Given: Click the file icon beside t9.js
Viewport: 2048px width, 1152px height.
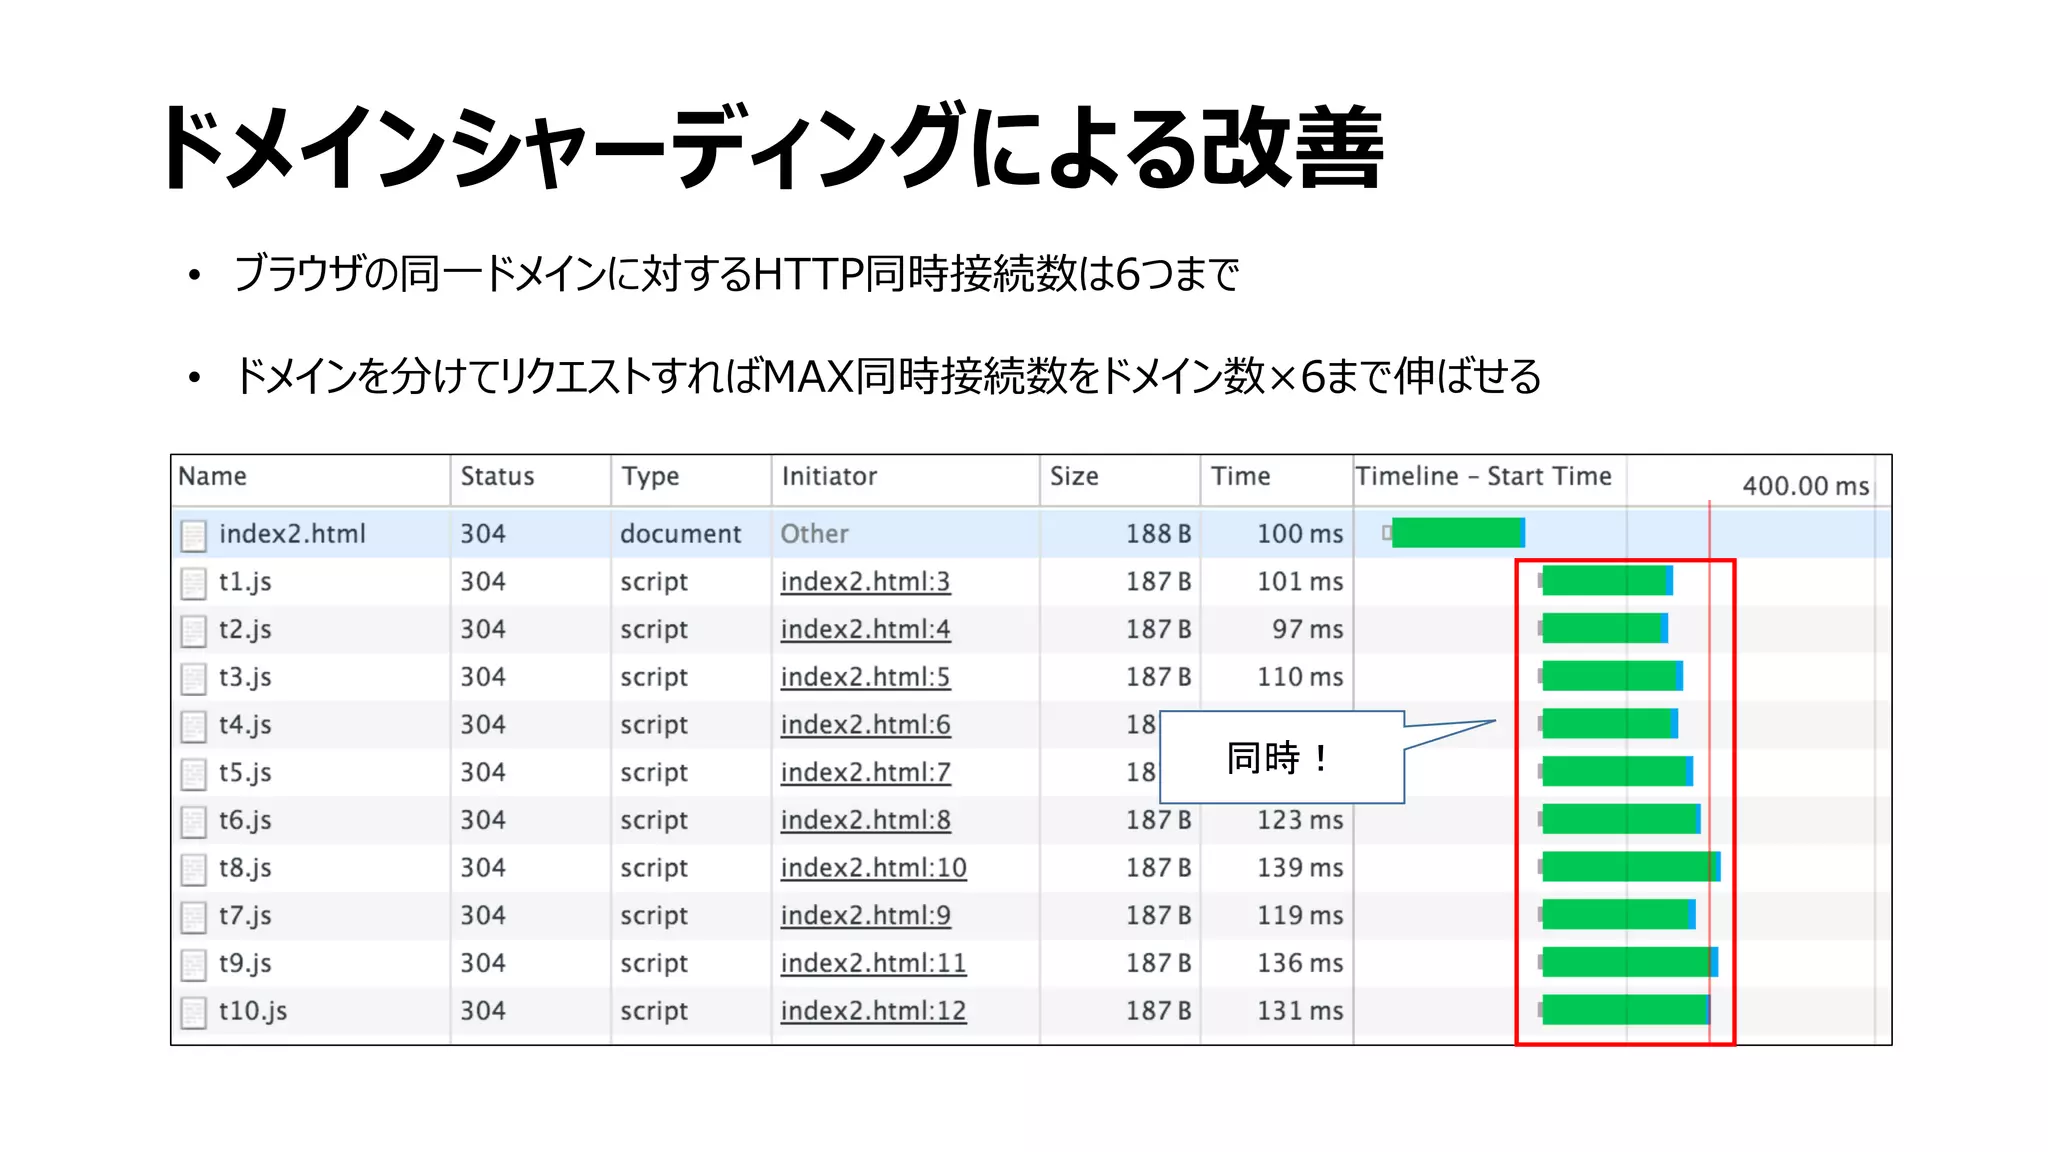Looking at the screenshot, I should [x=193, y=965].
